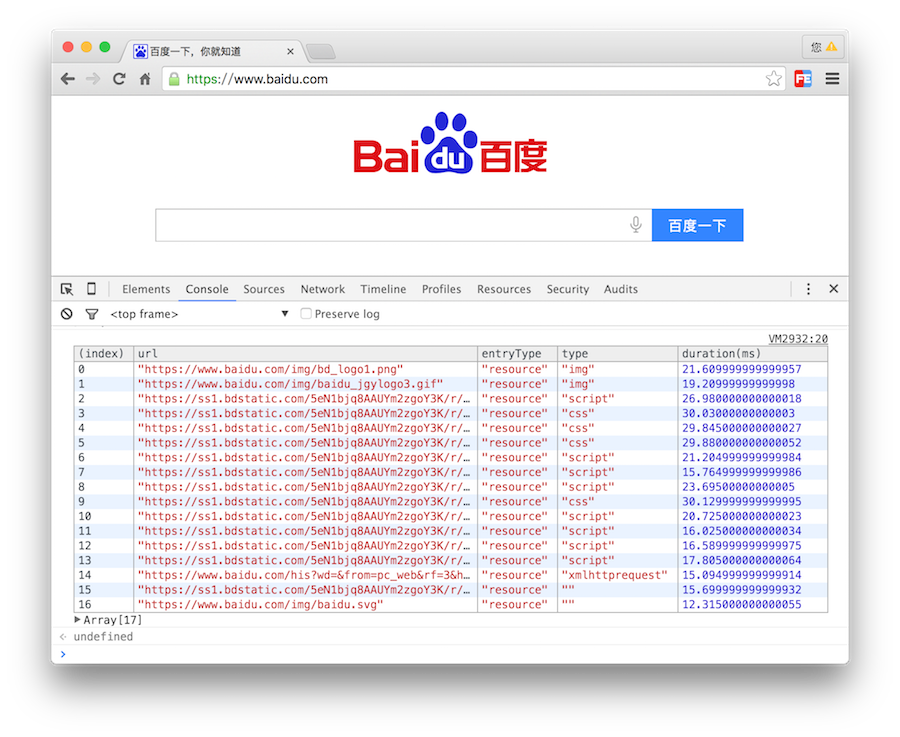Switch to the Elements tab
Image resolution: width=900 pixels, height=737 pixels.
tap(146, 289)
